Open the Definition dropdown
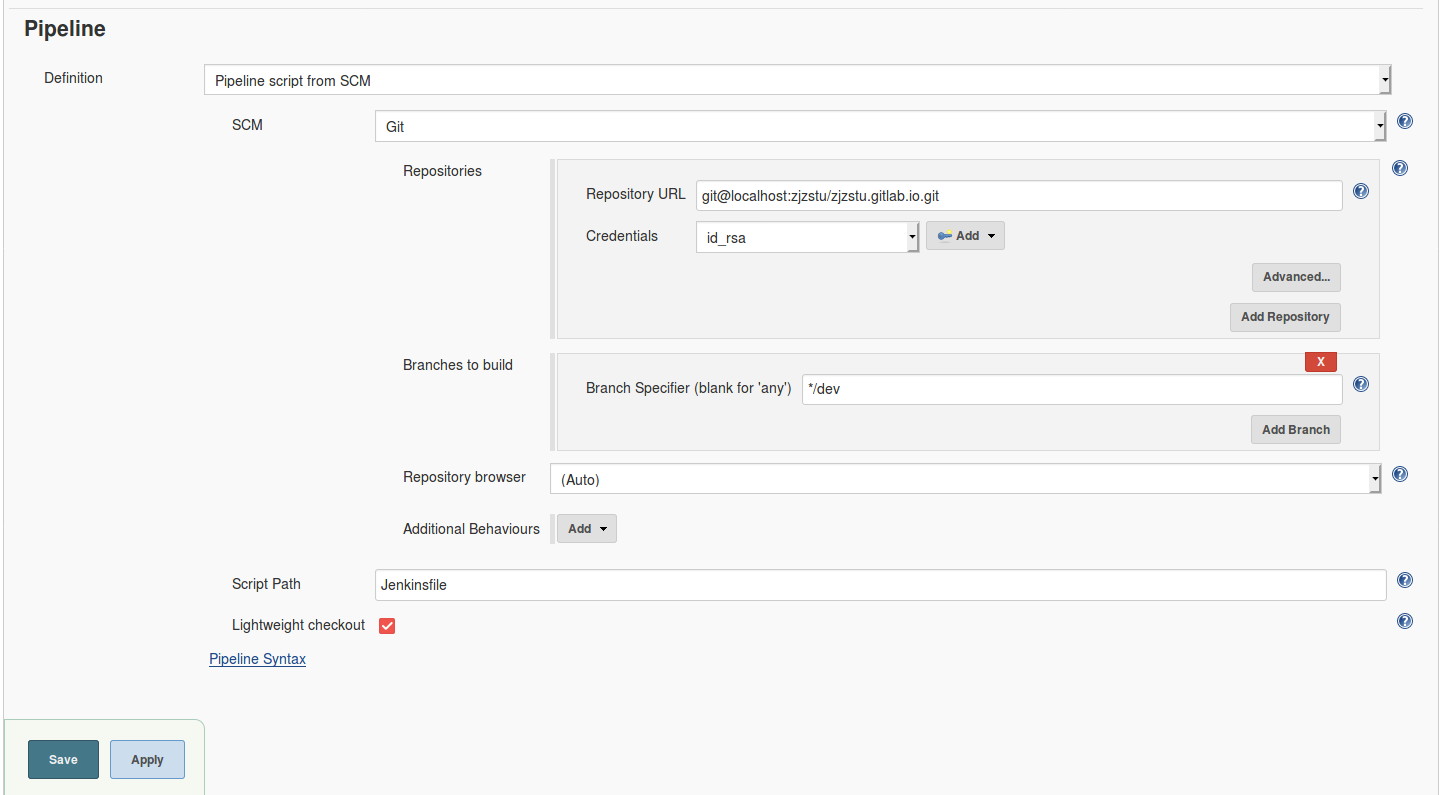 coord(797,80)
